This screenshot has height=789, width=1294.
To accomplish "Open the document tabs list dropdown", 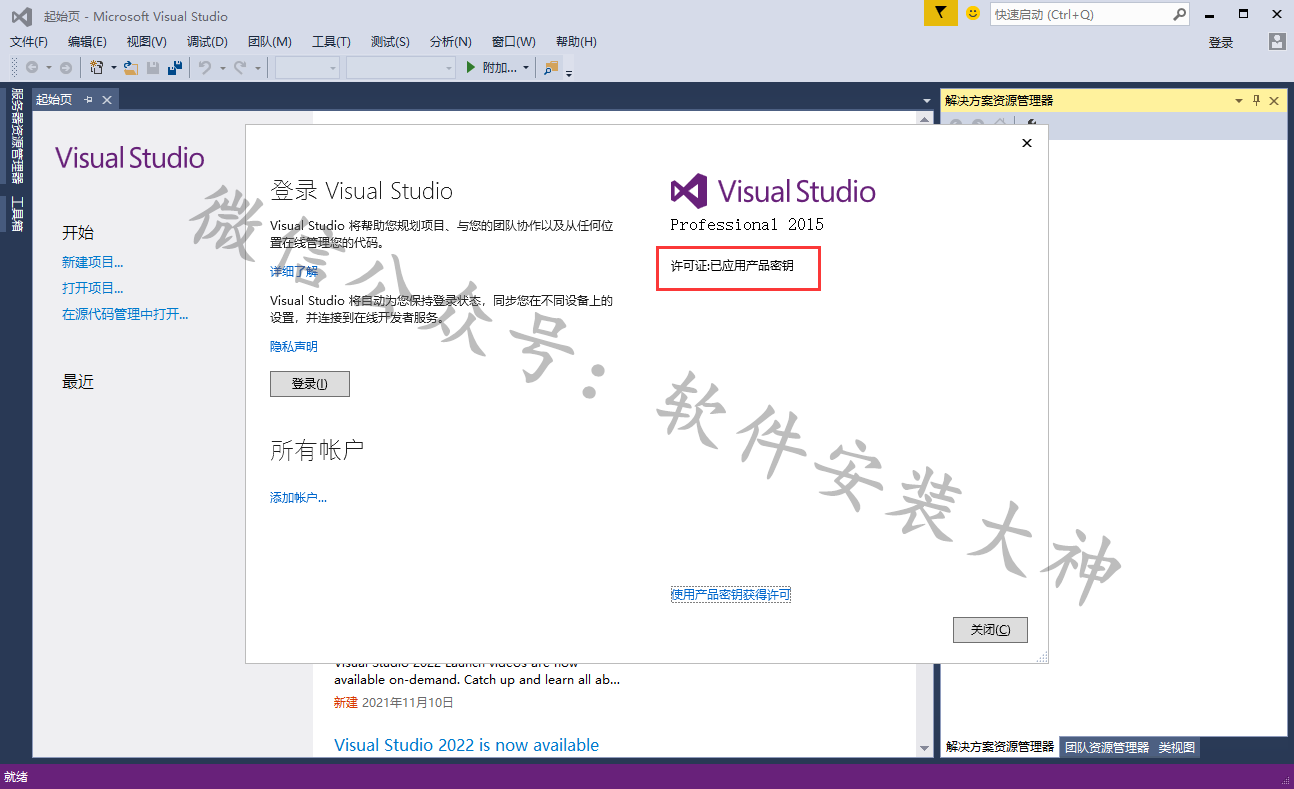I will tap(926, 100).
